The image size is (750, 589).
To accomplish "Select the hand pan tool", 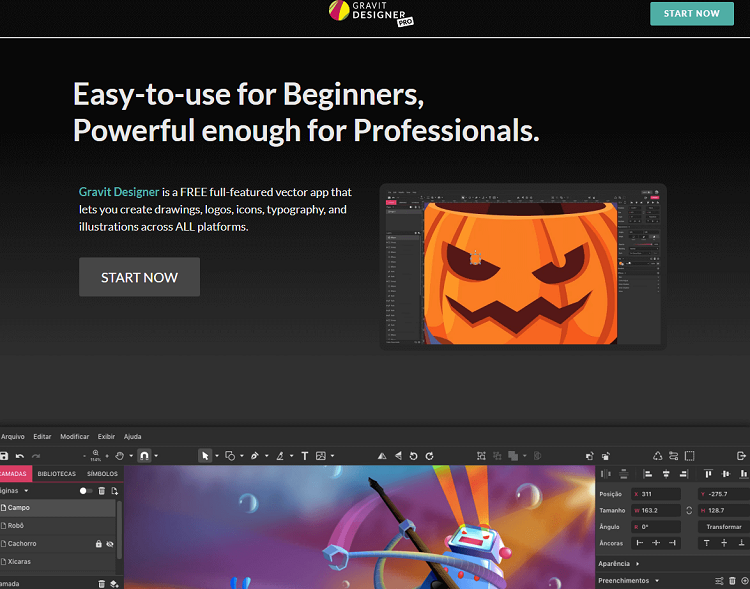I will (120, 456).
